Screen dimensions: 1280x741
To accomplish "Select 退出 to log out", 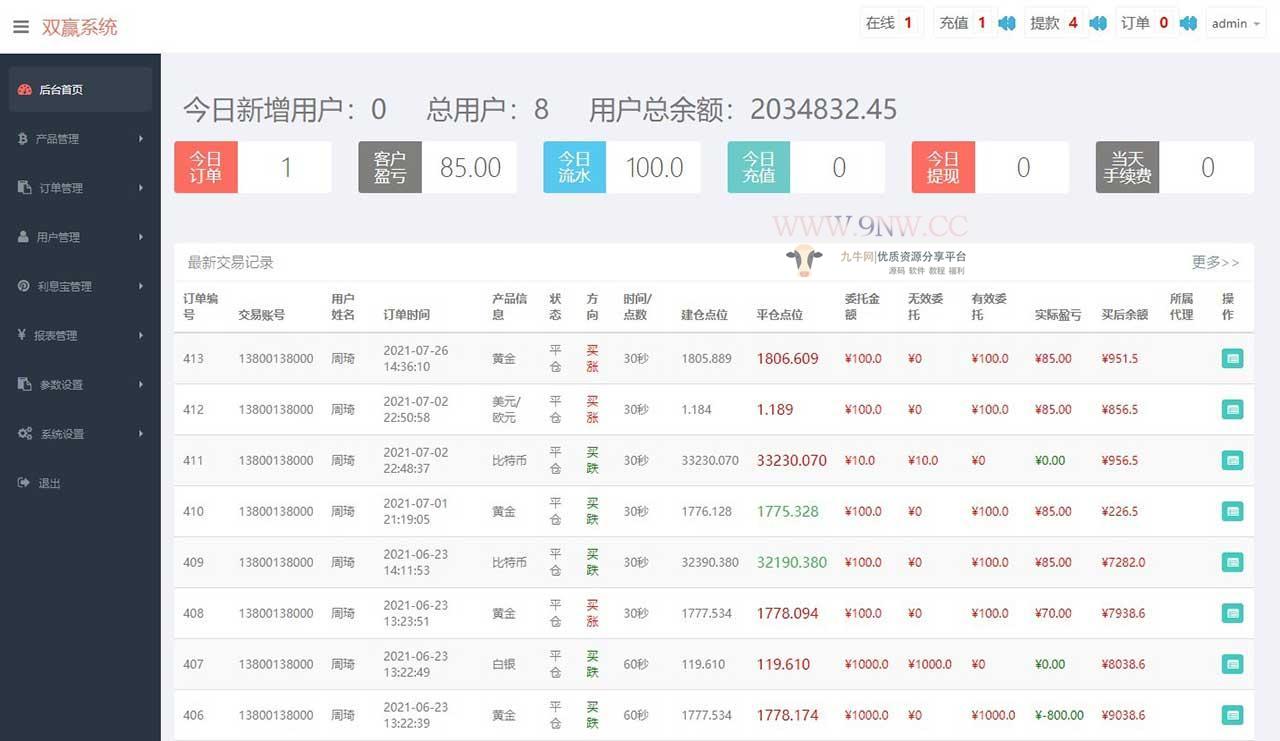I will [49, 483].
